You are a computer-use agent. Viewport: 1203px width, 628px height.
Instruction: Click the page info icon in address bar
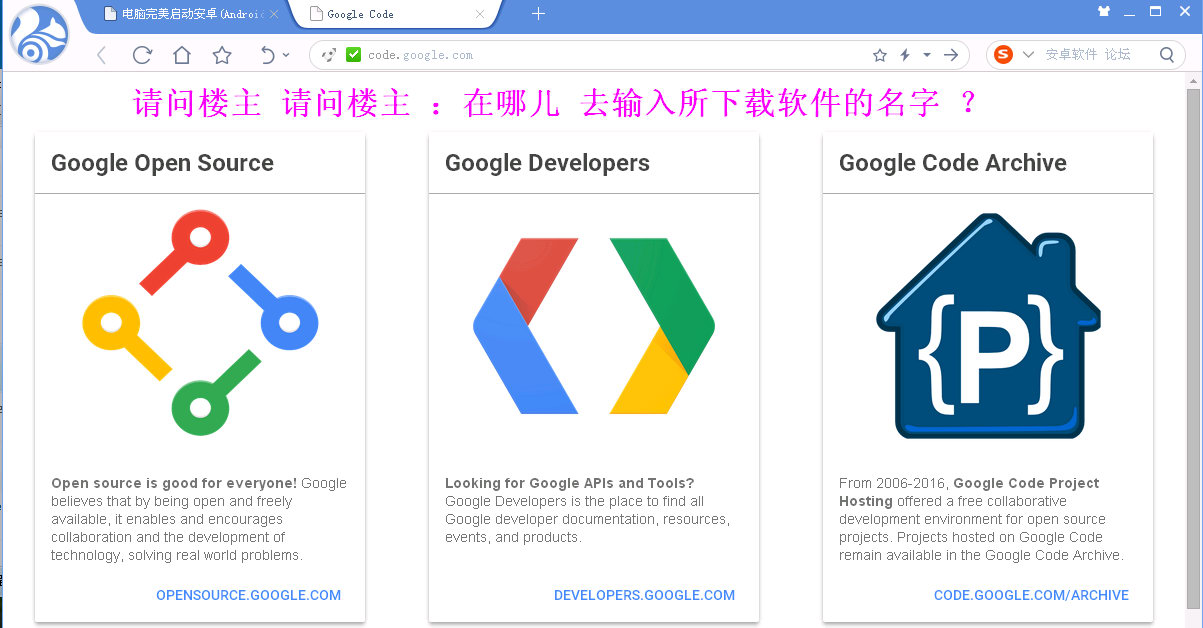(x=329, y=55)
